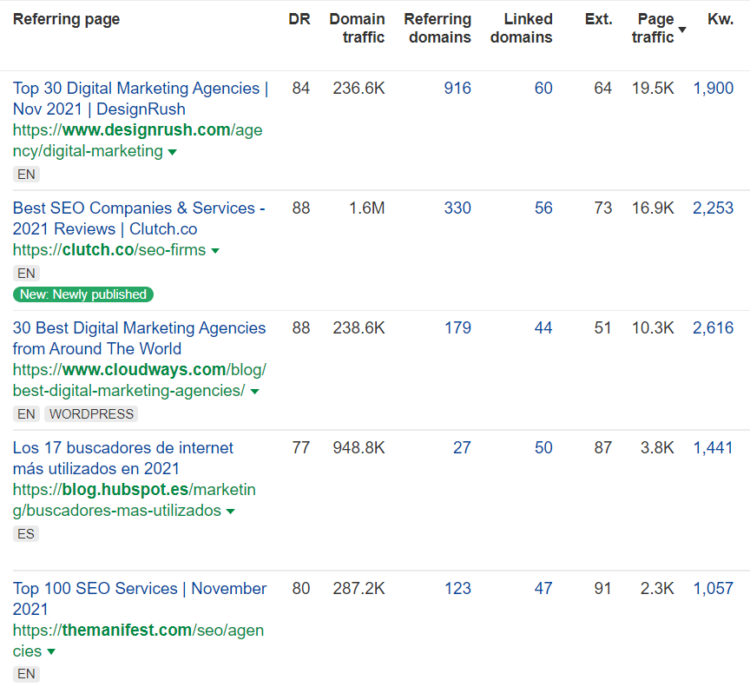Open the blog.hubspot.es URL
750x687 pixels.
click(x=134, y=499)
